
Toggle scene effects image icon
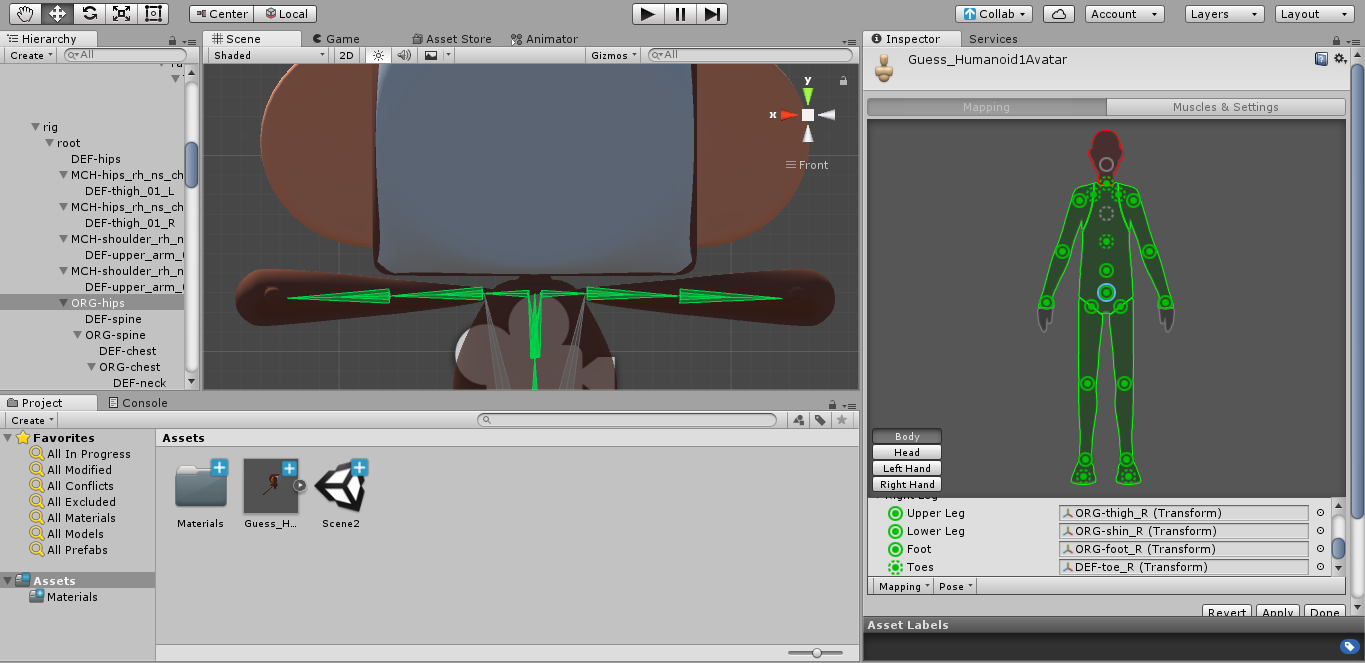tap(431, 56)
